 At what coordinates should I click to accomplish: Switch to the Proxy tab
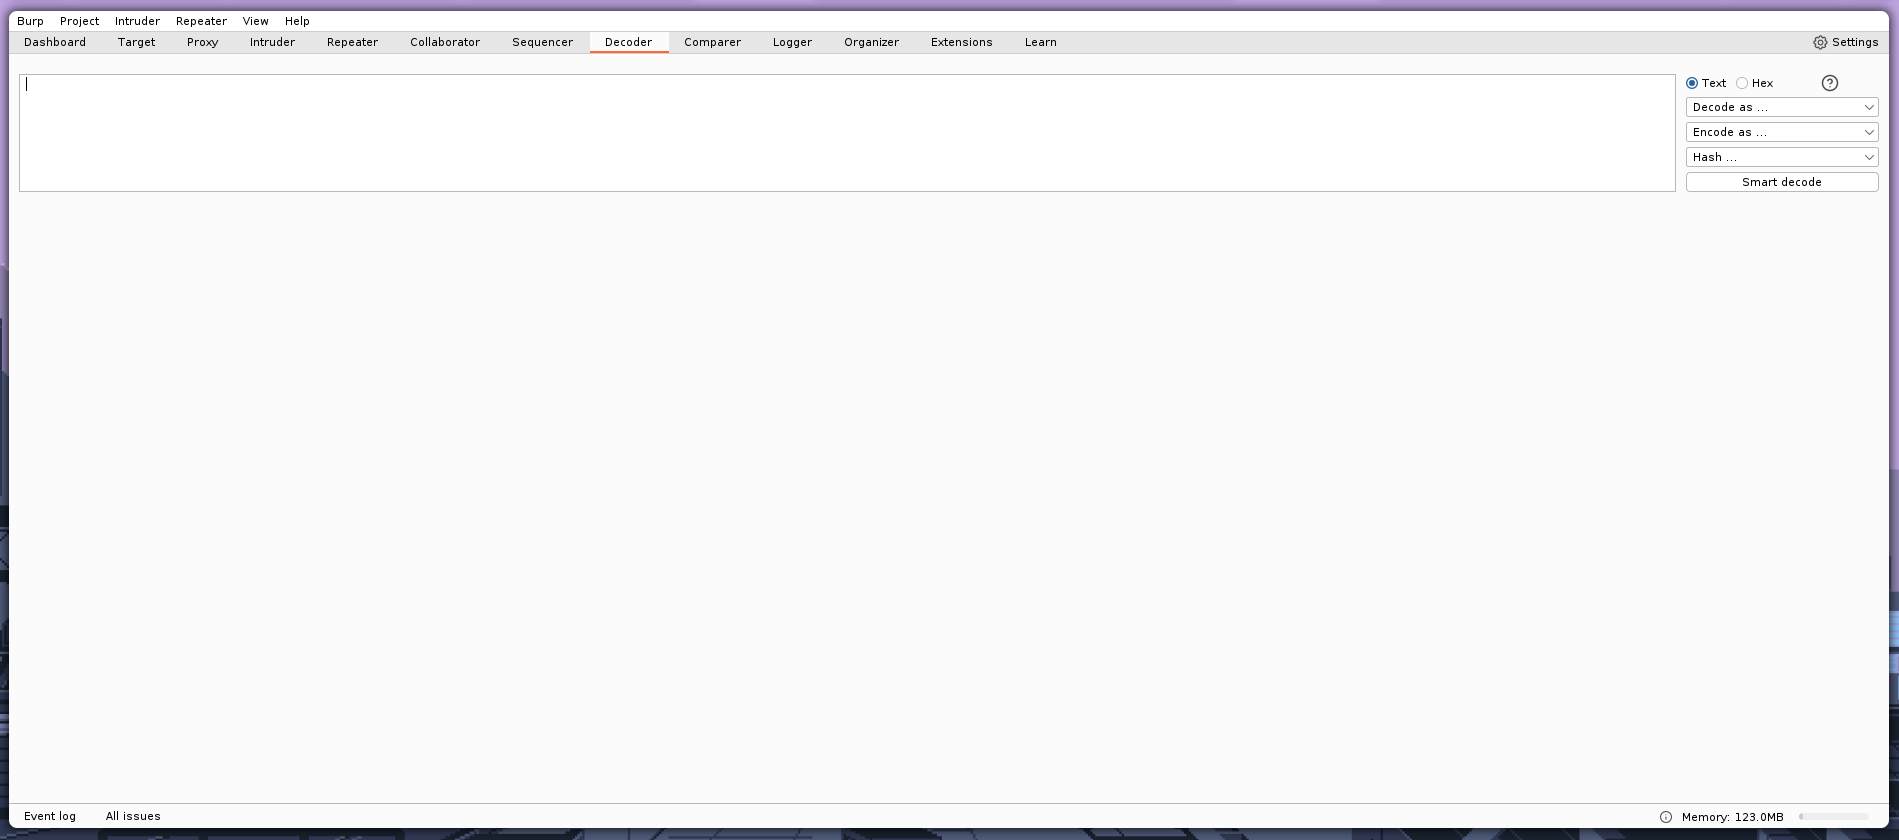(x=202, y=42)
